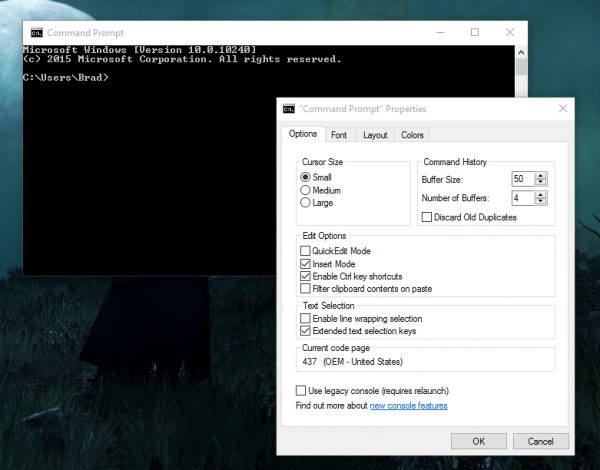Decrease Number of Buffers with down arrow

(540, 201)
